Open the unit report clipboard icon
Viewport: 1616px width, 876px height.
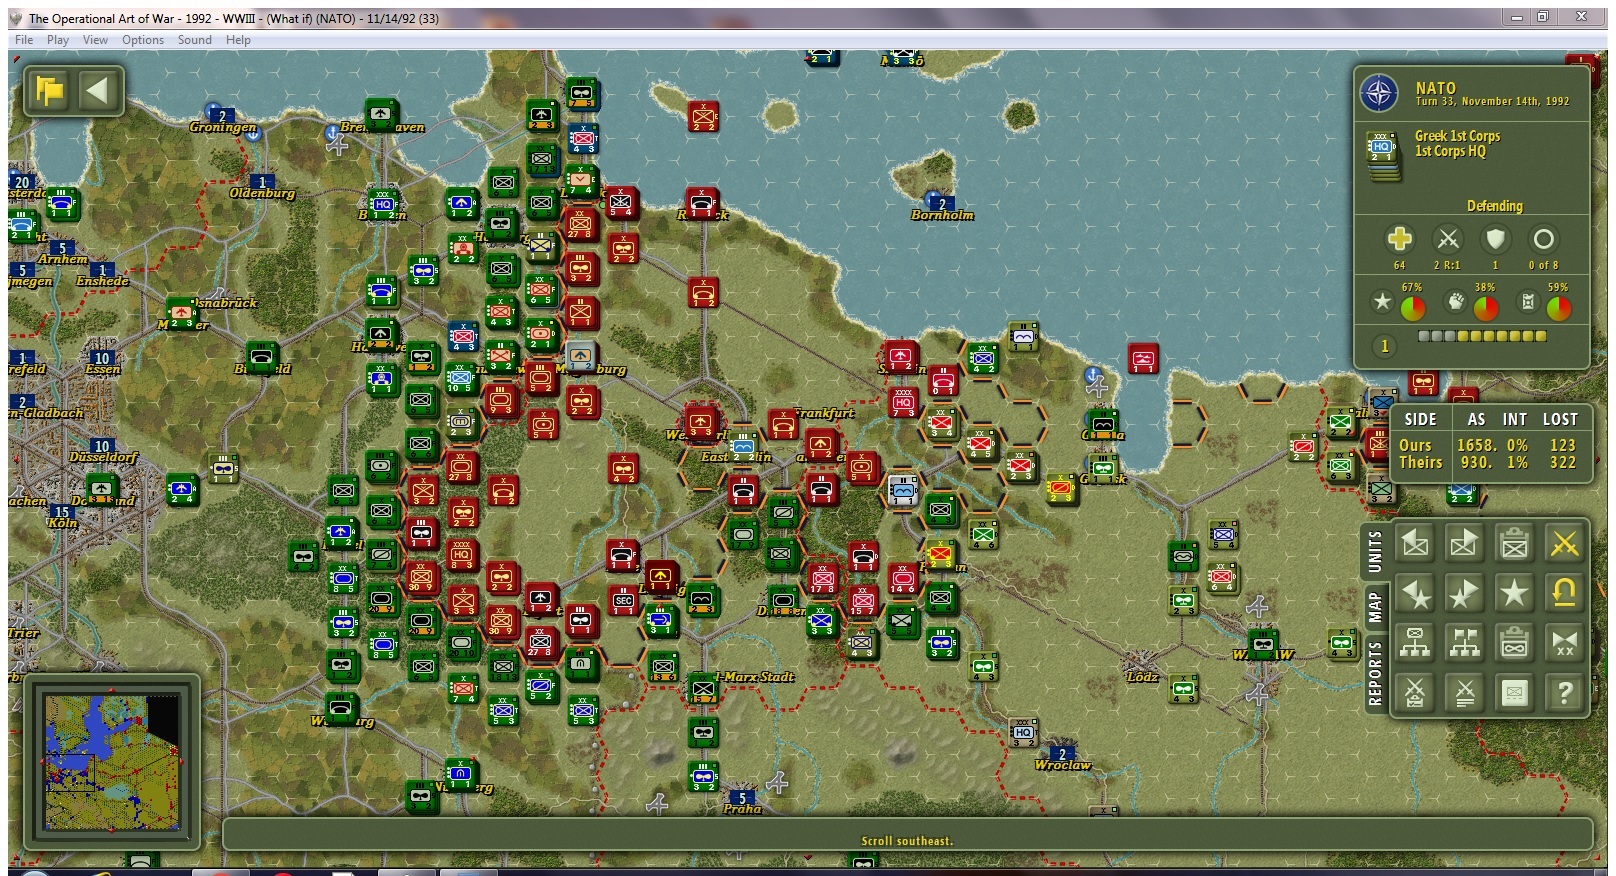pyautogui.click(x=1514, y=543)
